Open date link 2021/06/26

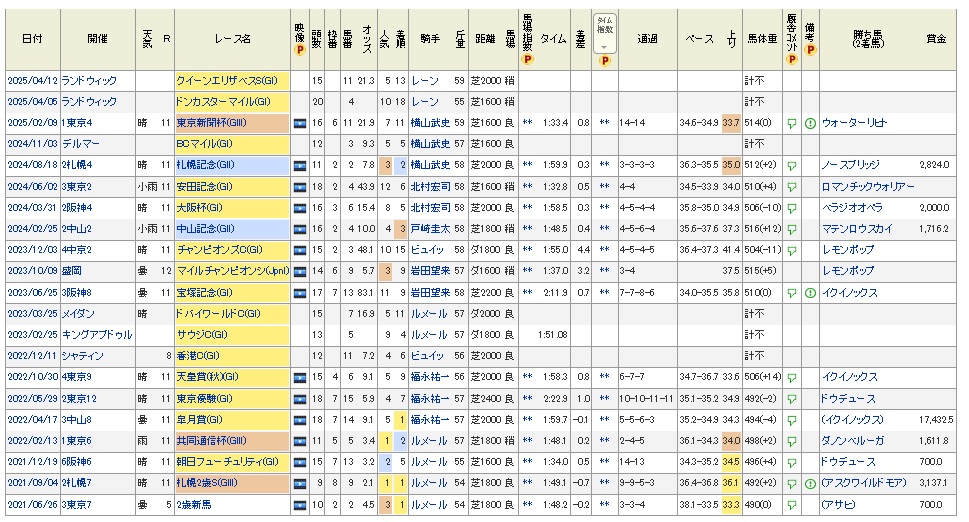point(33,505)
